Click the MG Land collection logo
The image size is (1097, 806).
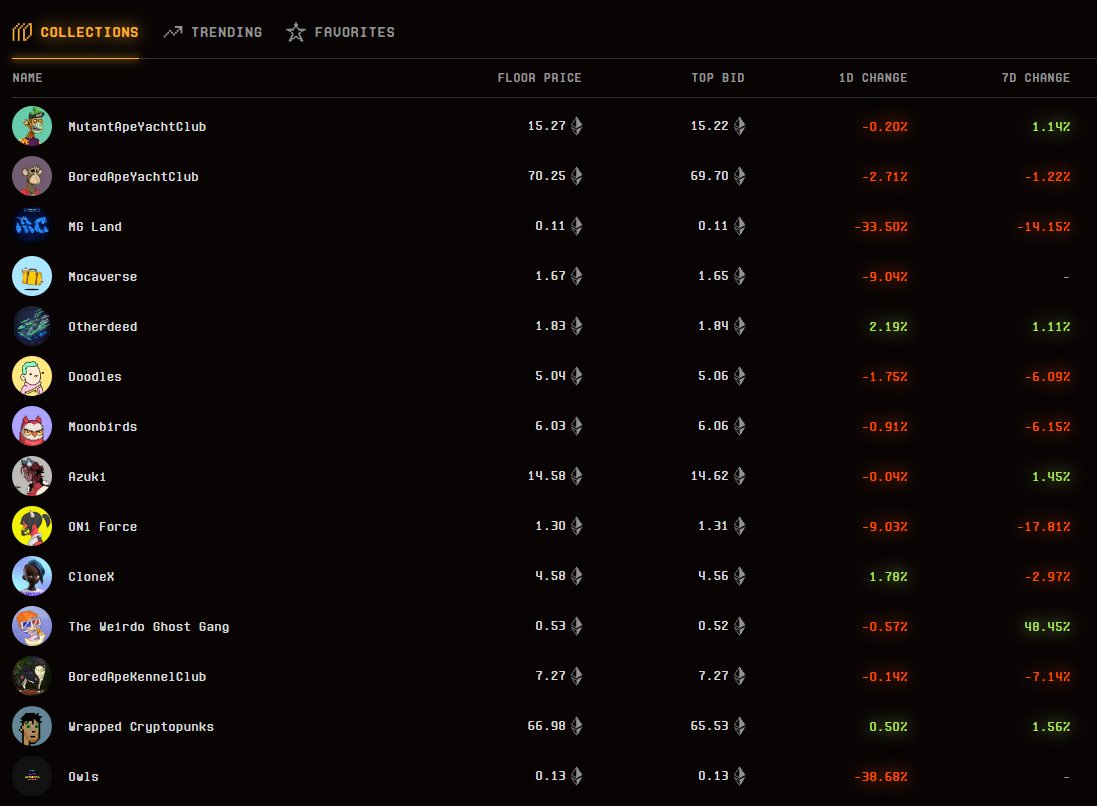pos(32,226)
